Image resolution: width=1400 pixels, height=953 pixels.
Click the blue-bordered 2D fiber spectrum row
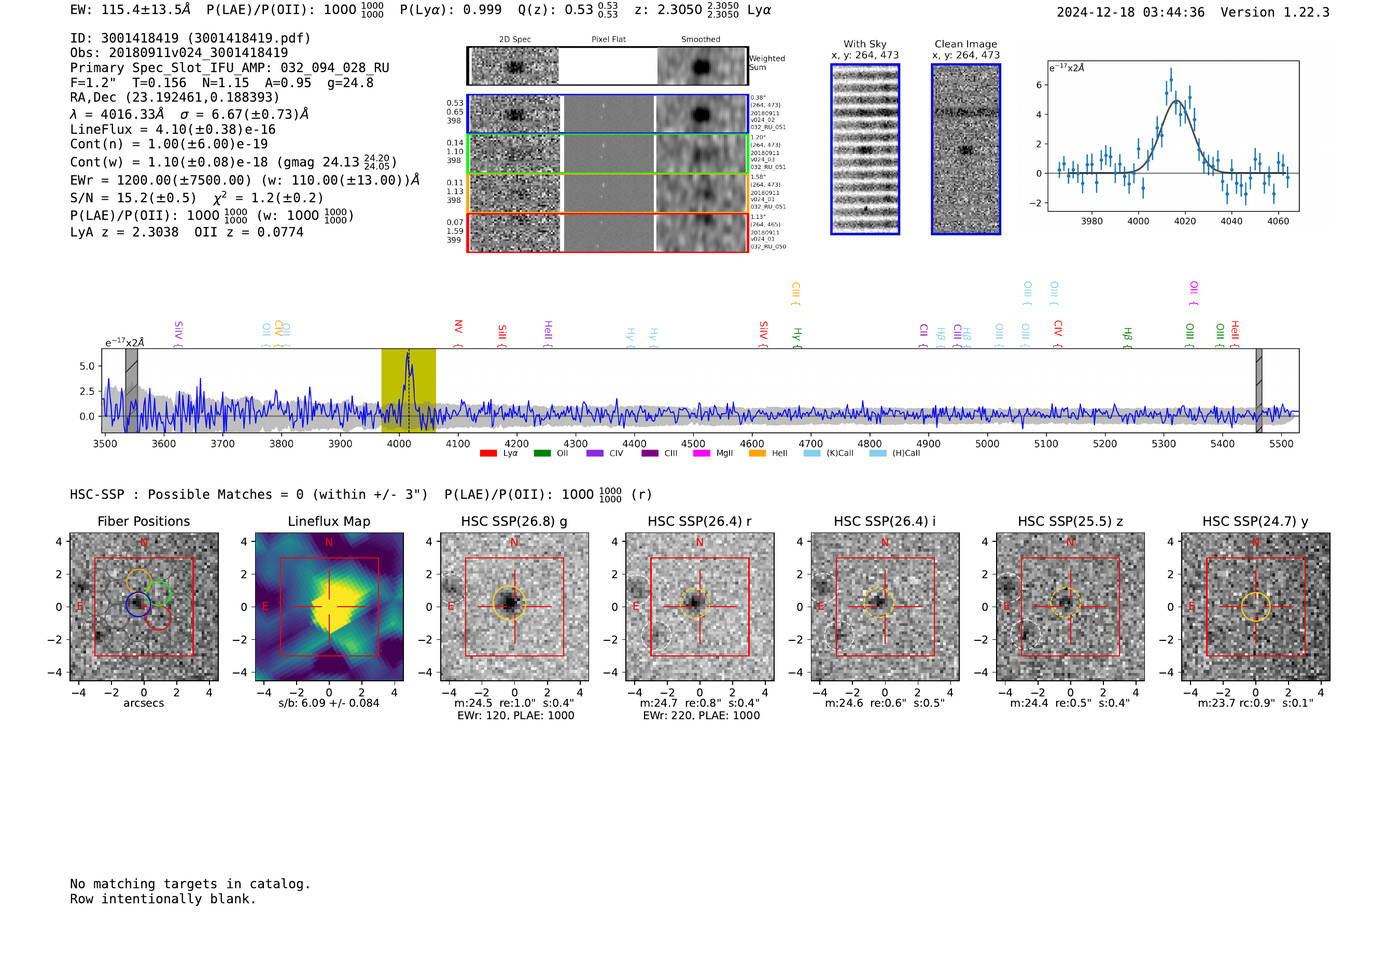[x=607, y=114]
